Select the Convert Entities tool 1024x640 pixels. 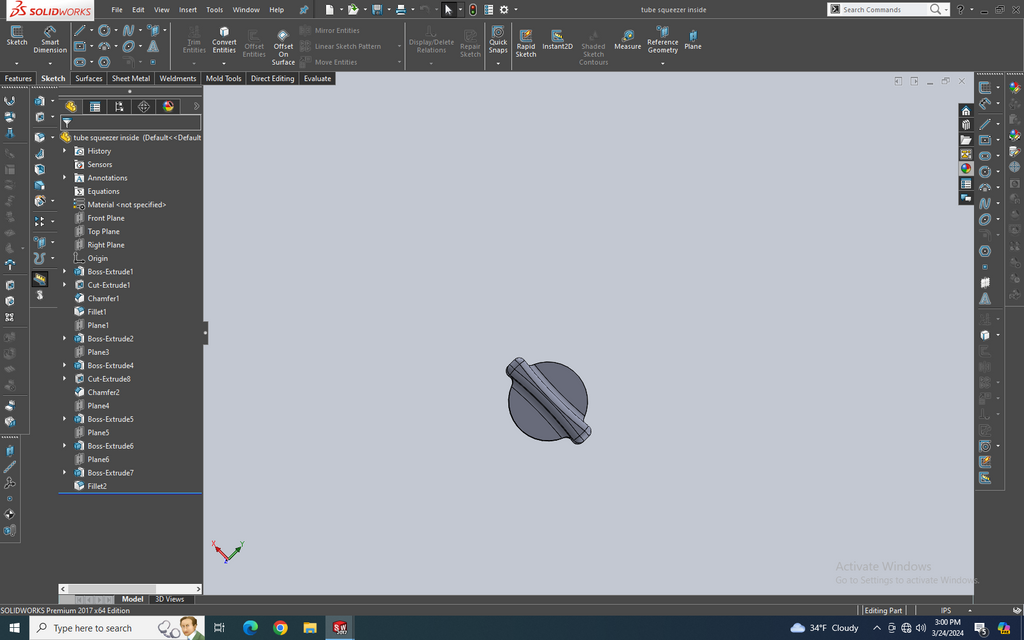[224, 40]
